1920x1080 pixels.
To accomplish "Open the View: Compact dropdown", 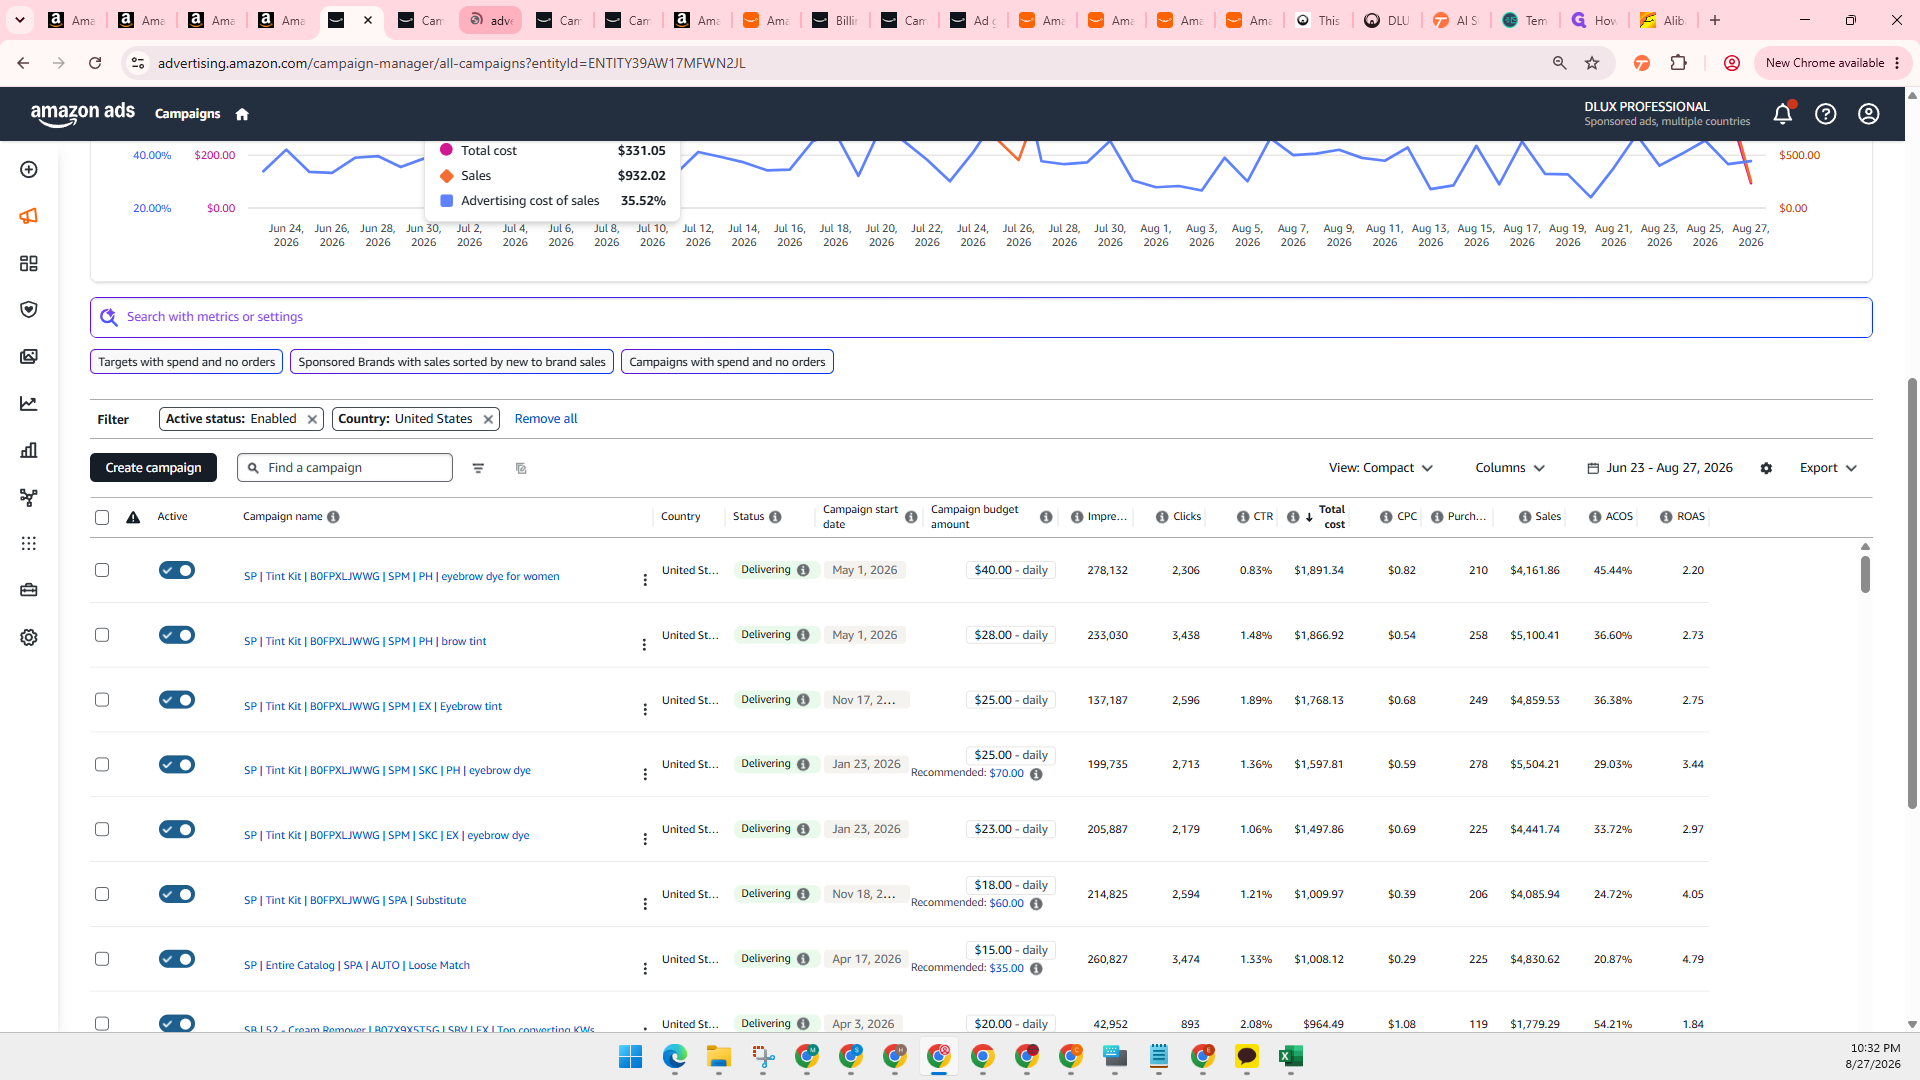I will 1381,468.
